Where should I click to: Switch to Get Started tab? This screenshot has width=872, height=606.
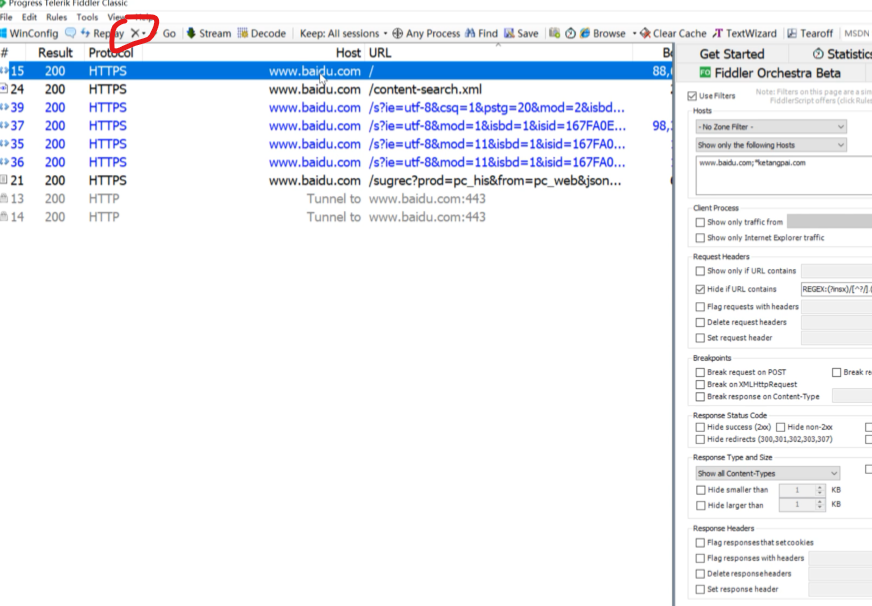[x=732, y=54]
